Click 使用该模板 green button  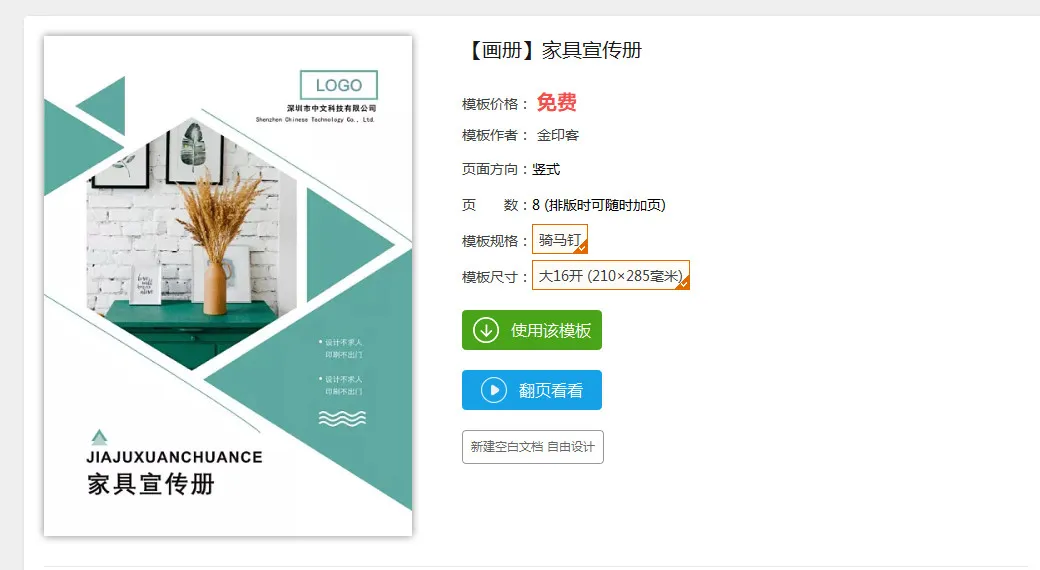(532, 330)
